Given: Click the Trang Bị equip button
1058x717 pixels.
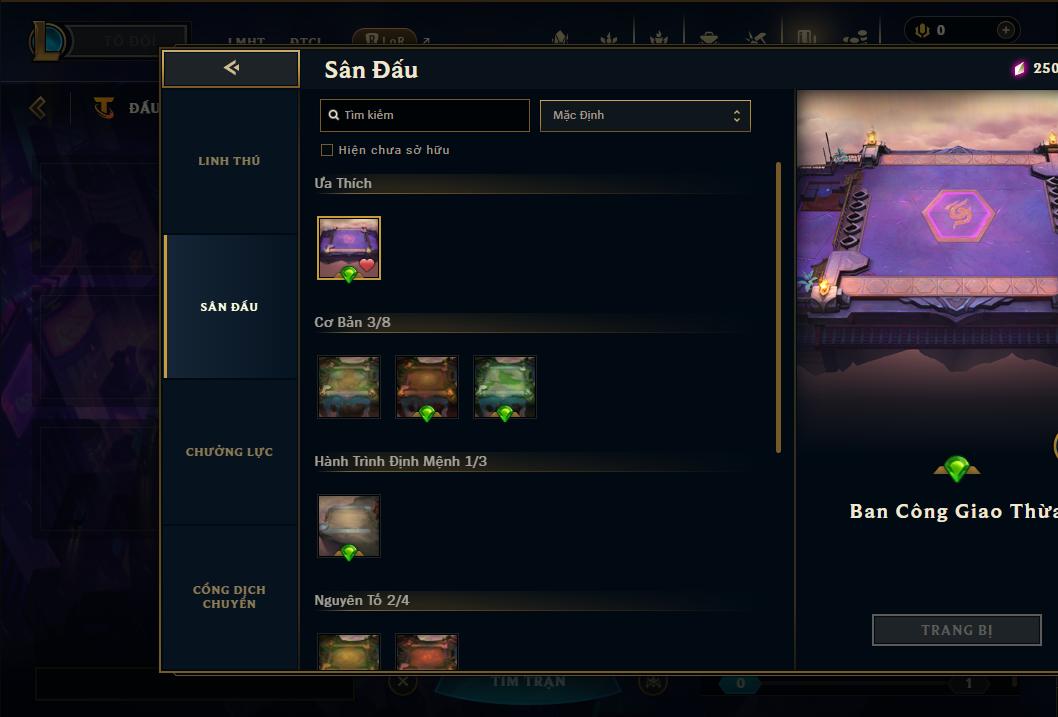Looking at the screenshot, I should click(x=957, y=630).
